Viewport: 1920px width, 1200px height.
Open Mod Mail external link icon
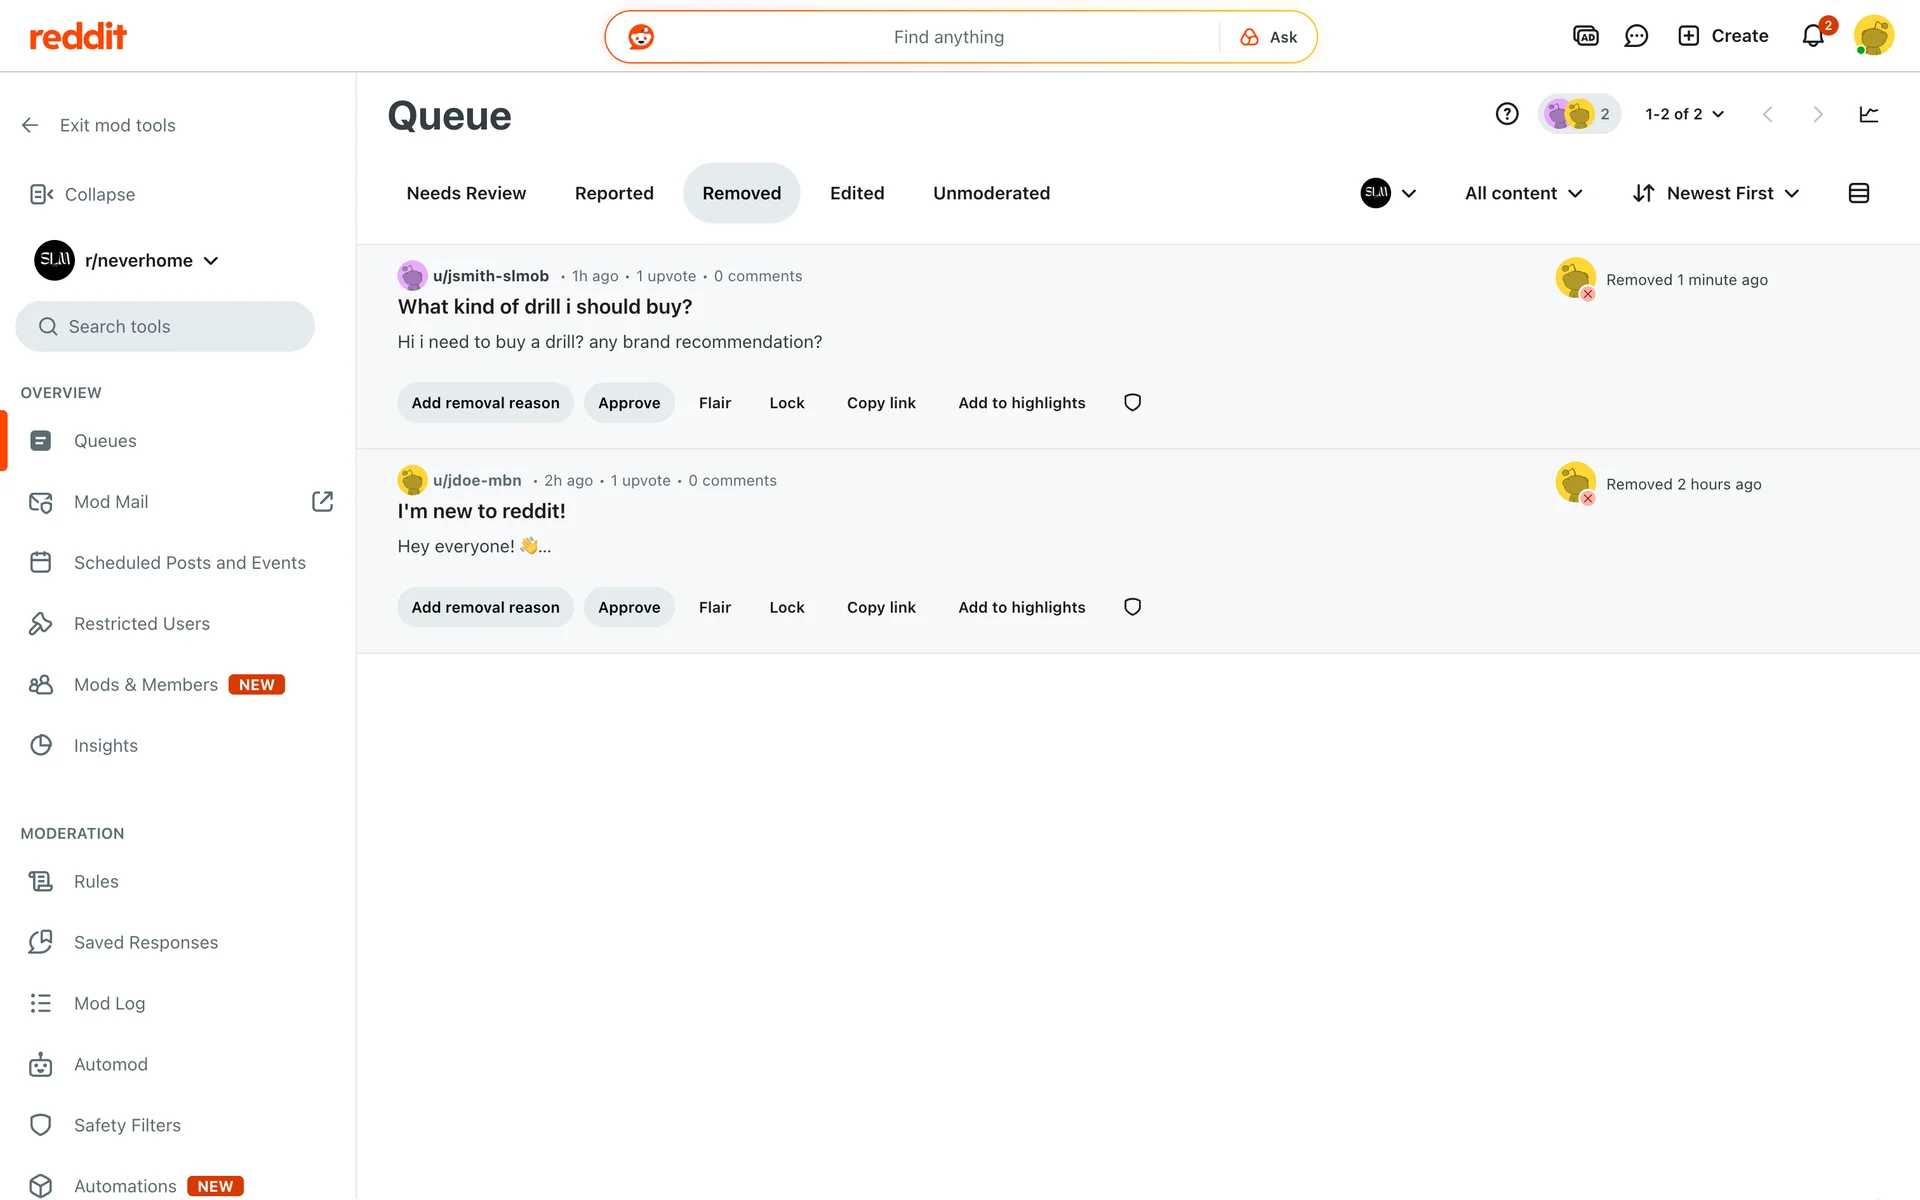[322, 501]
